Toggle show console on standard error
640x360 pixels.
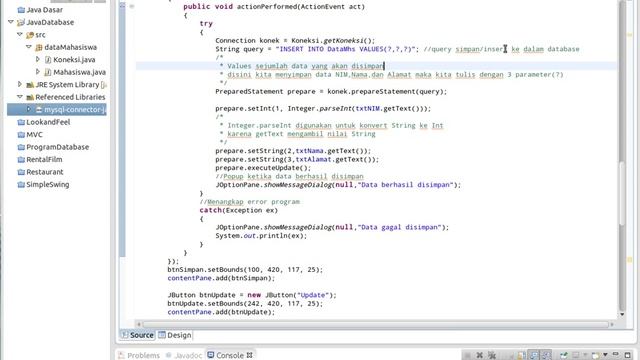tap(546, 356)
